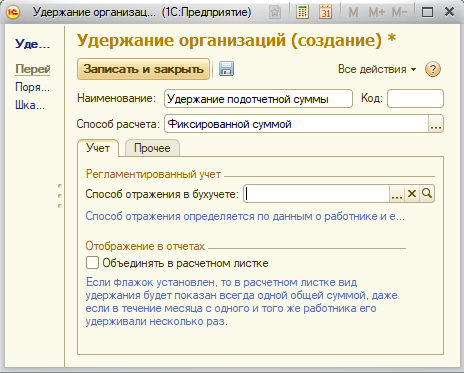The height and width of the screenshot is (373, 464).
Task: Open selection for Способ расчета field
Action: (436, 124)
